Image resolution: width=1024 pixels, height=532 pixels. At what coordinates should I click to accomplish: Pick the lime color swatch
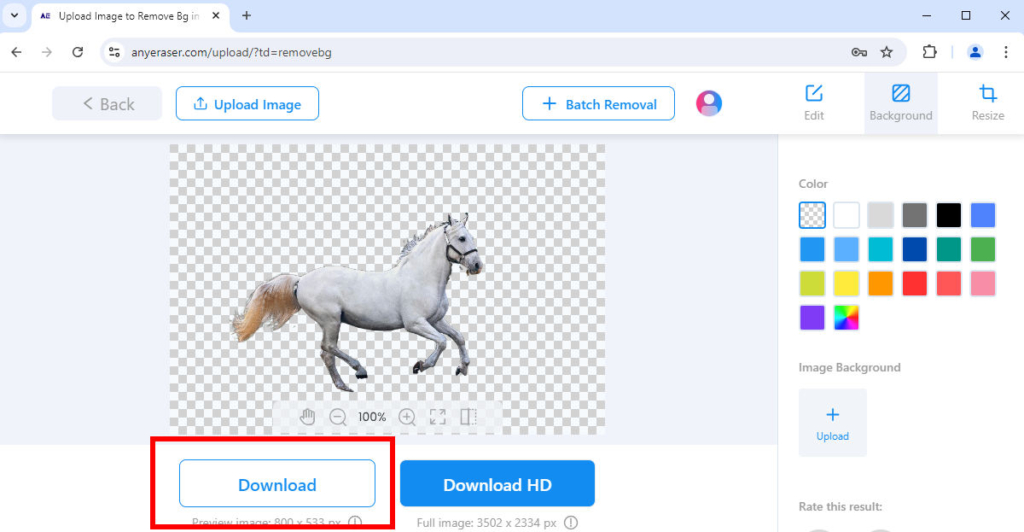point(812,283)
